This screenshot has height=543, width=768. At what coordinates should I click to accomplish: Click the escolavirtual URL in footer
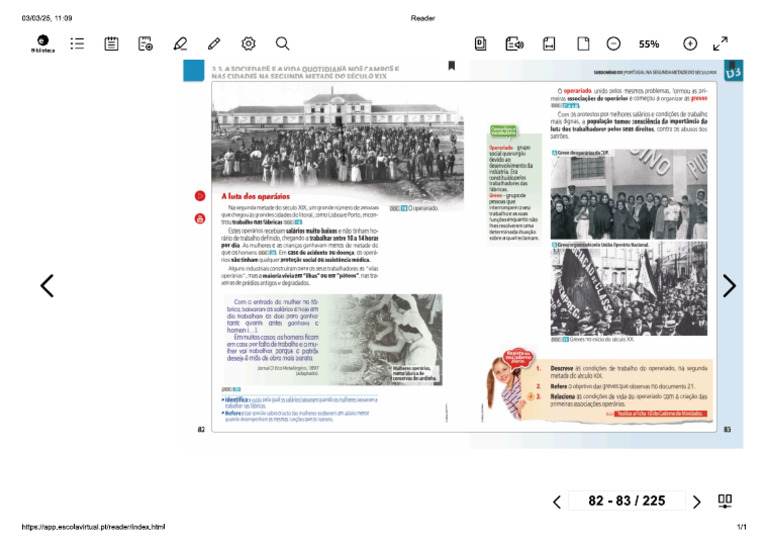click(93, 527)
